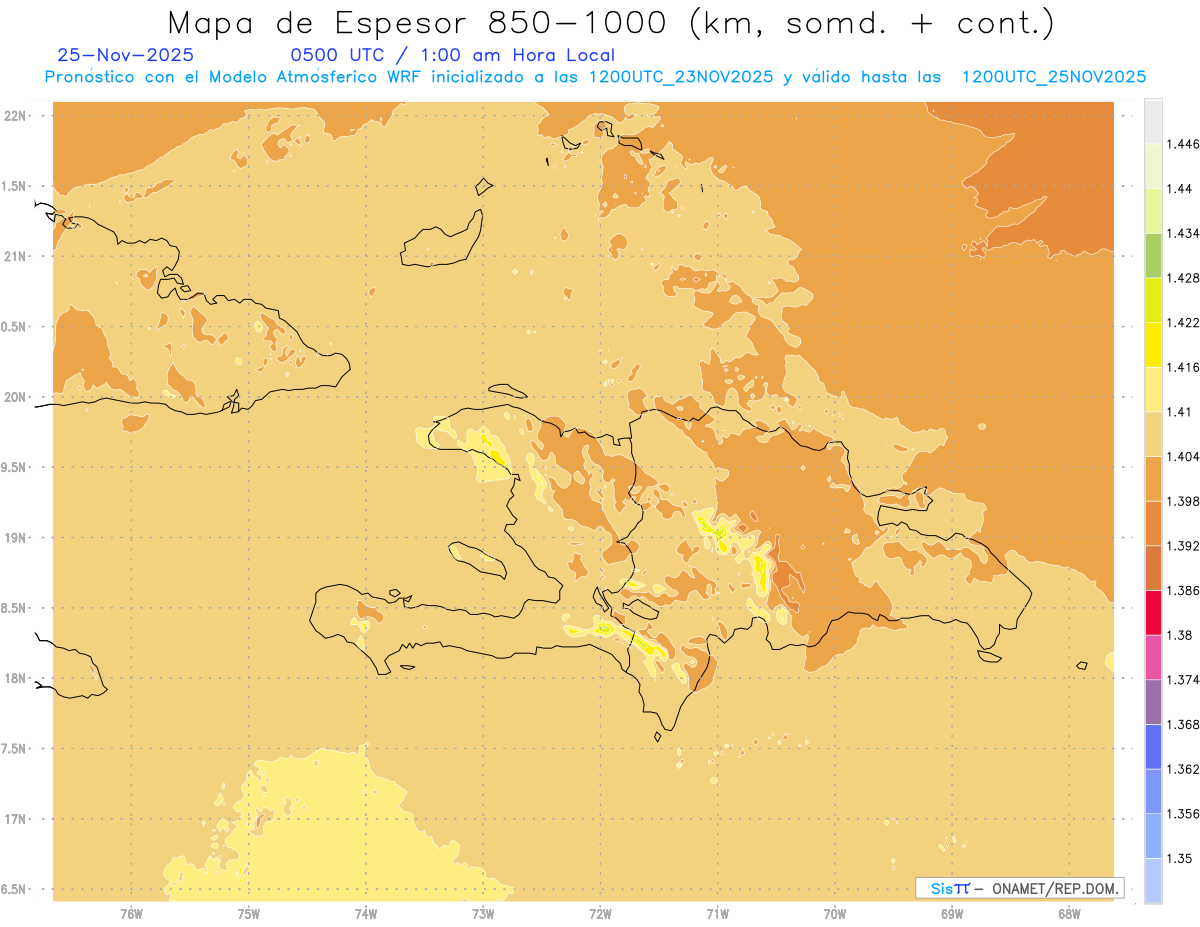The height and width of the screenshot is (927, 1200).
Task: Click the 'Sis - ONAMET/REP.DOM.' credit box
Action: click(x=1020, y=888)
